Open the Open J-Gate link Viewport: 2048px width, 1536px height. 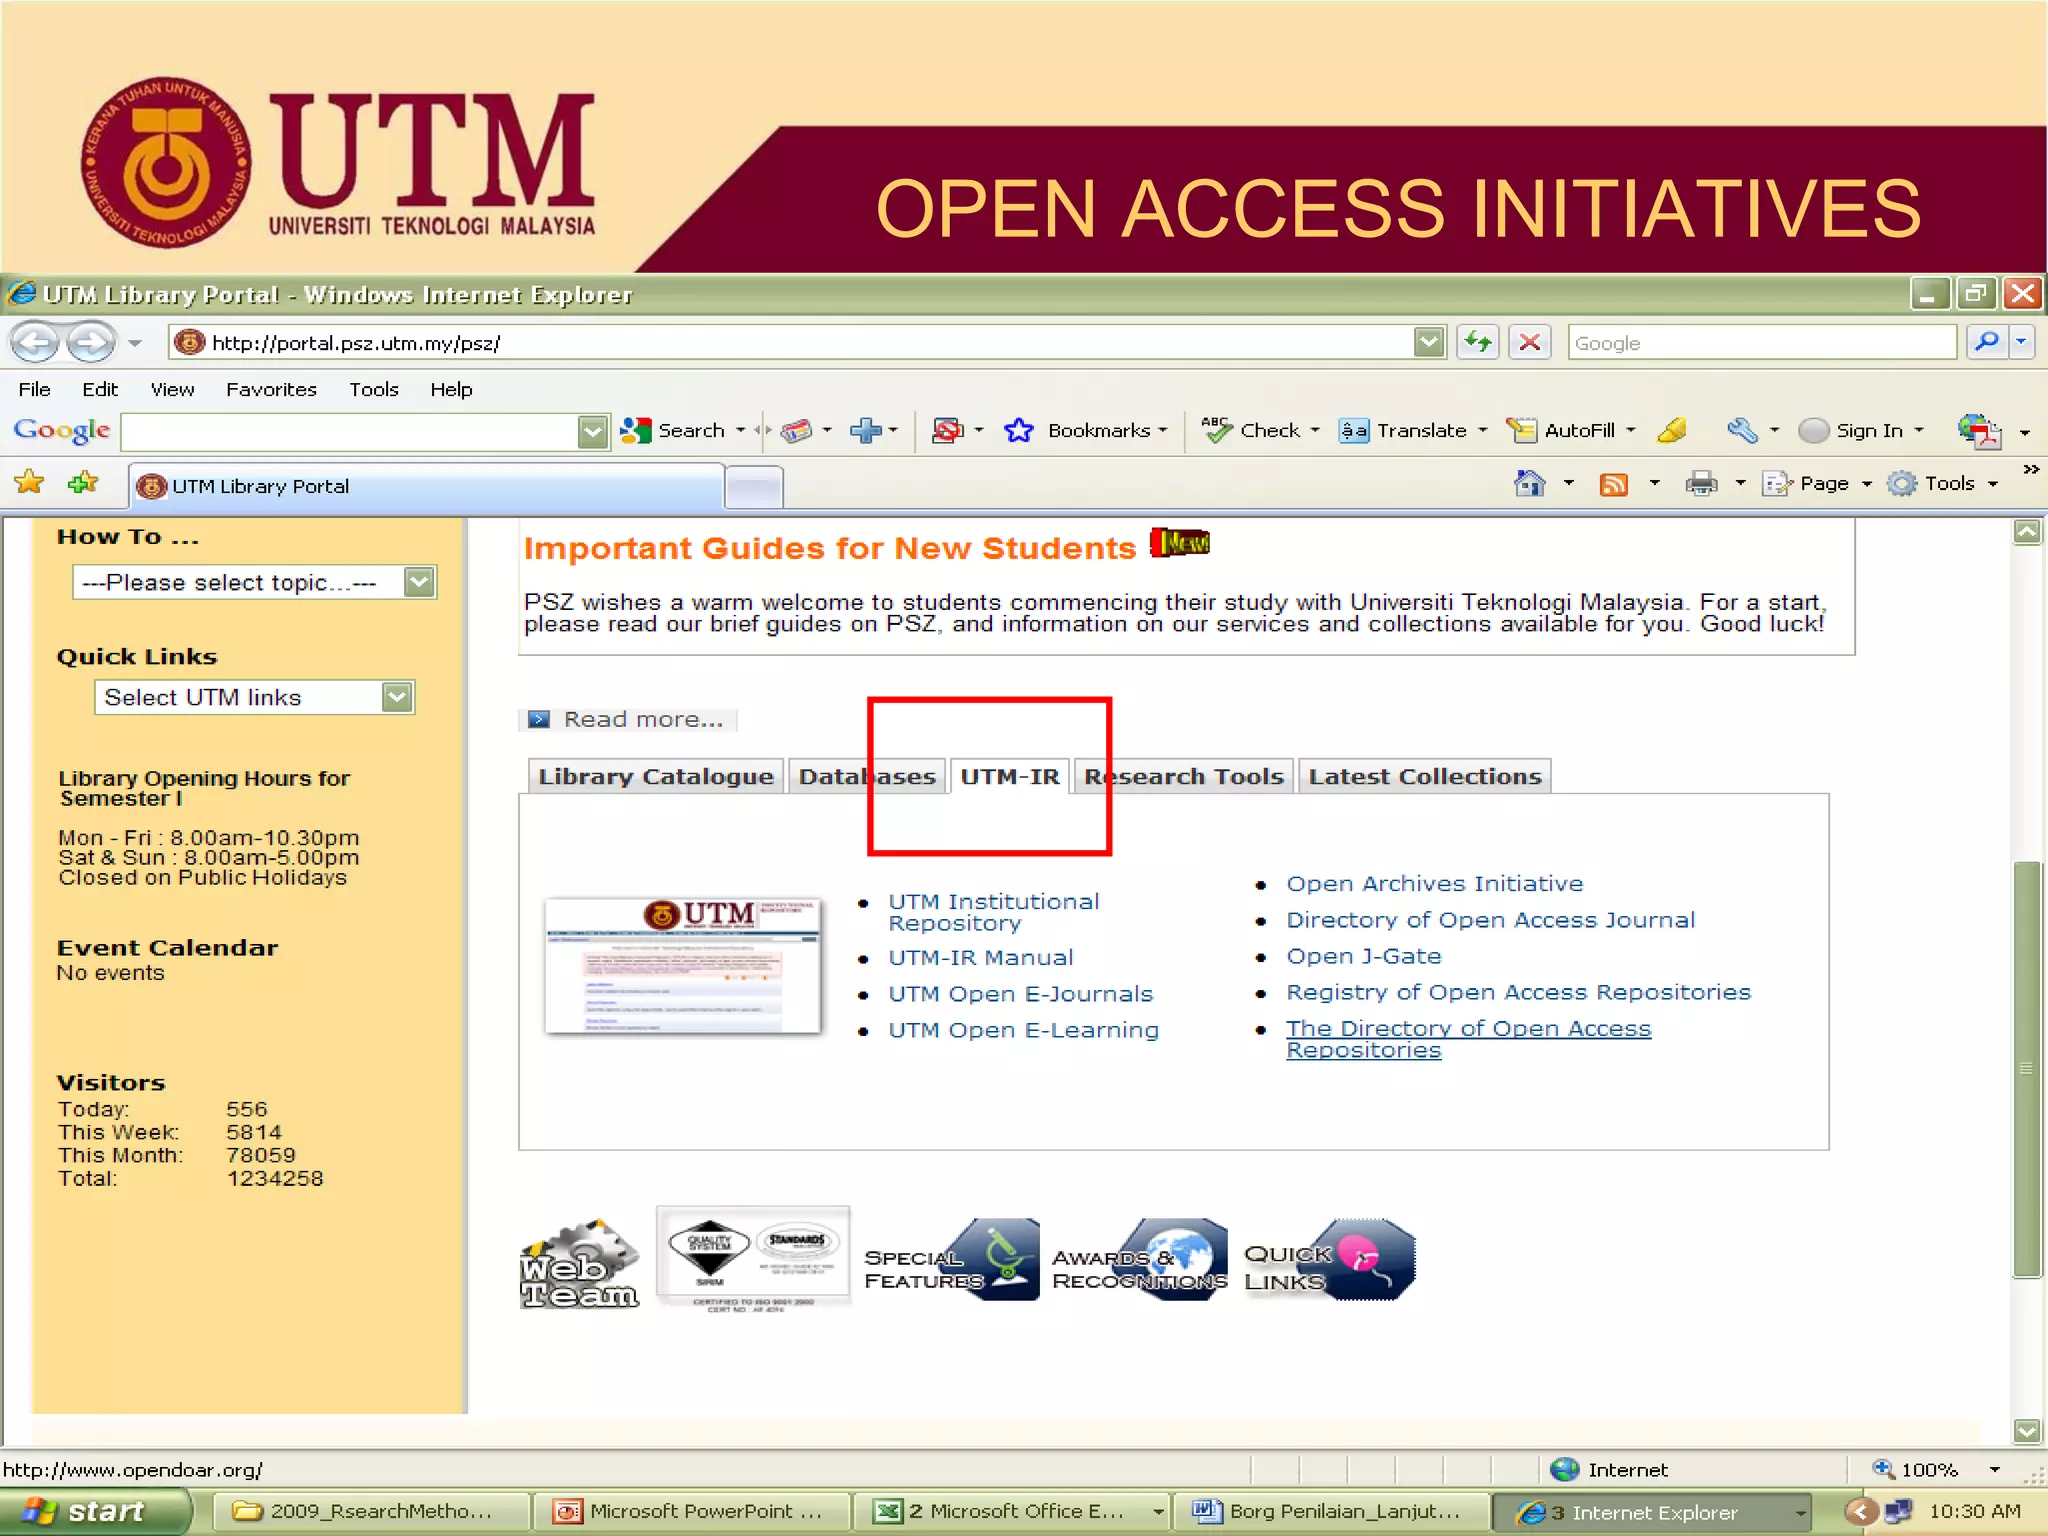pyautogui.click(x=1363, y=956)
